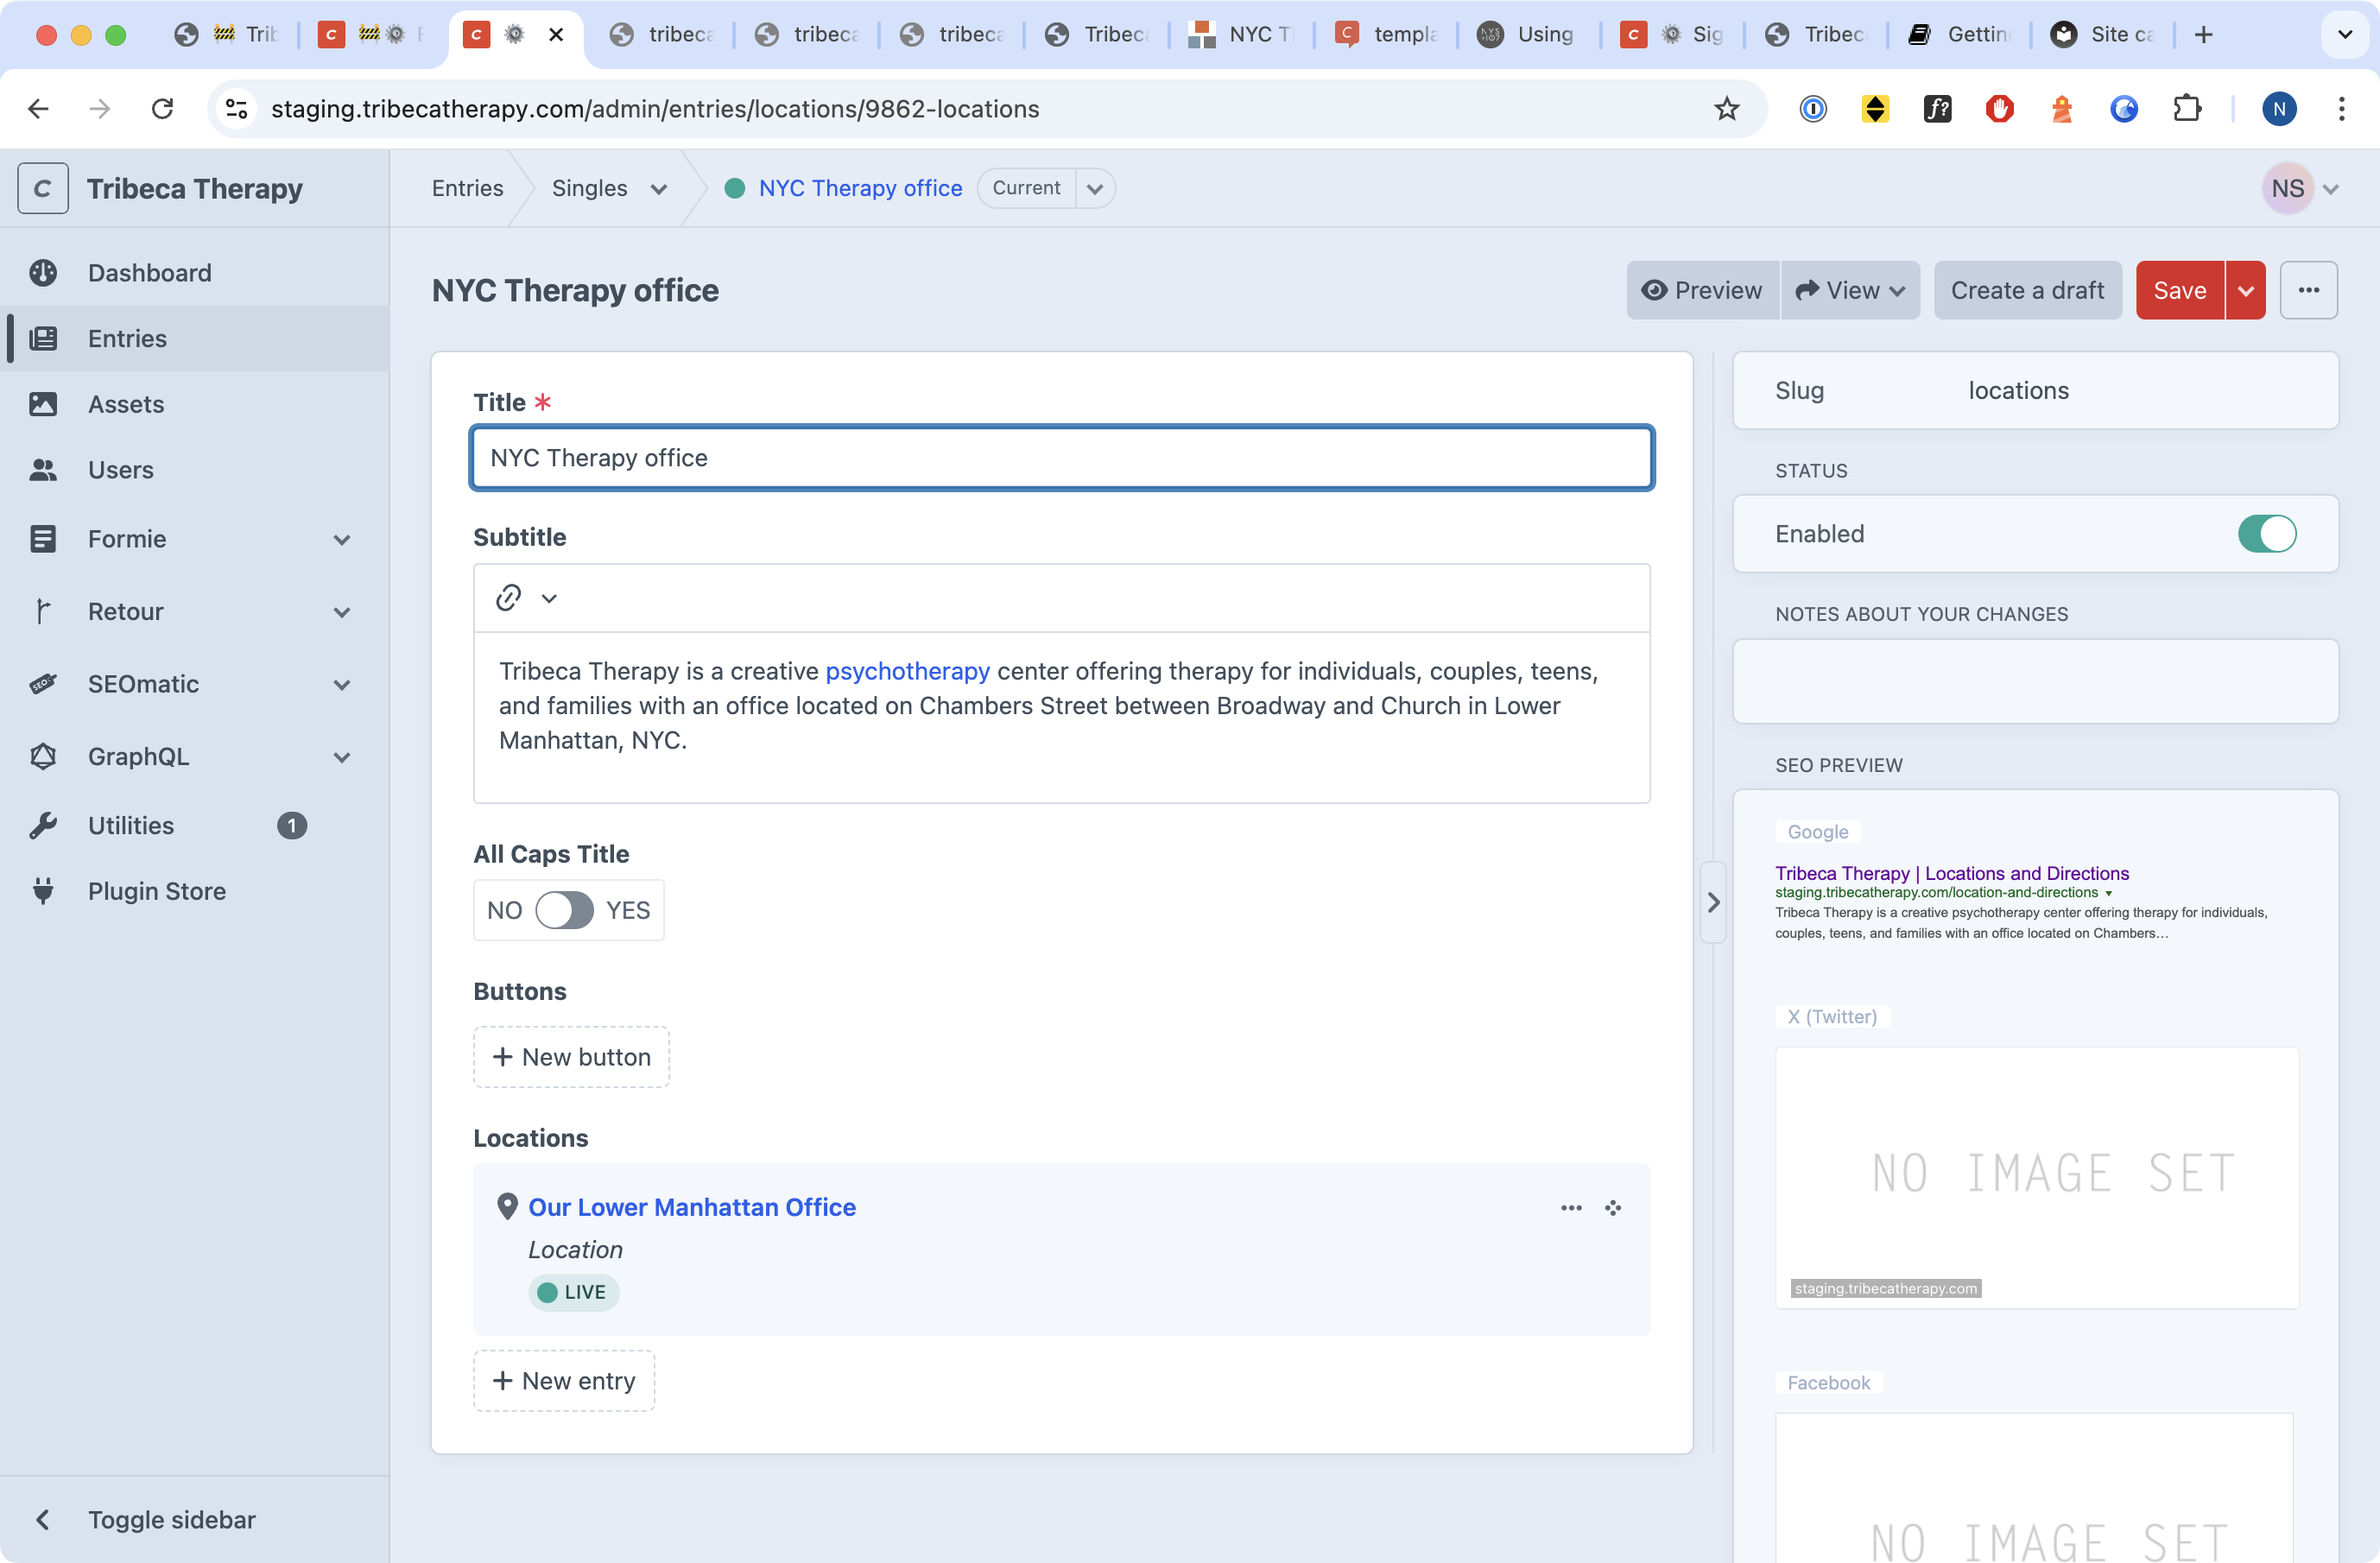The width and height of the screenshot is (2380, 1563).
Task: Click the Chrome three-dot menu icon
Action: click(x=2341, y=108)
